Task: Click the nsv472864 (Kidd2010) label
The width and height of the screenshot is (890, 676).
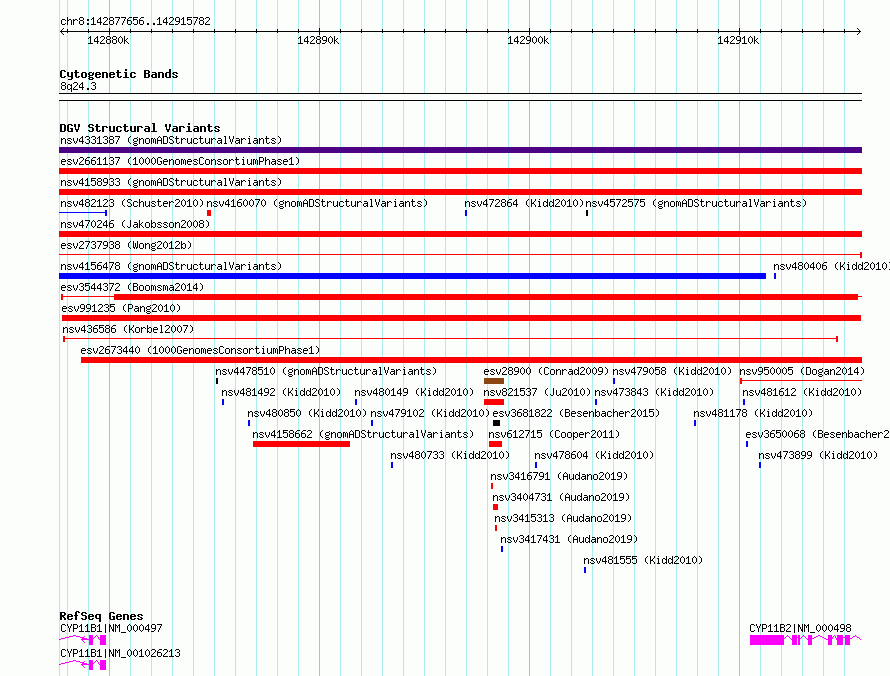Action: click(524, 203)
